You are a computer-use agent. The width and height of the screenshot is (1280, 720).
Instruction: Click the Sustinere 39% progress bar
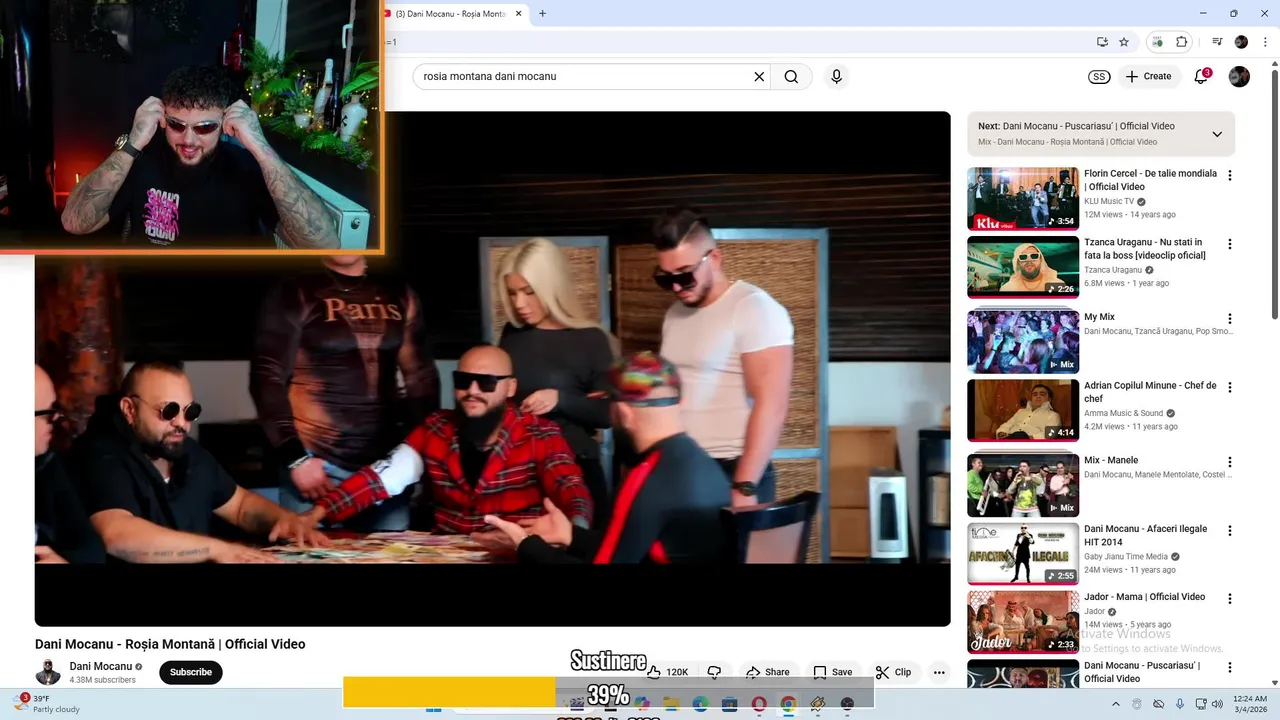point(608,692)
